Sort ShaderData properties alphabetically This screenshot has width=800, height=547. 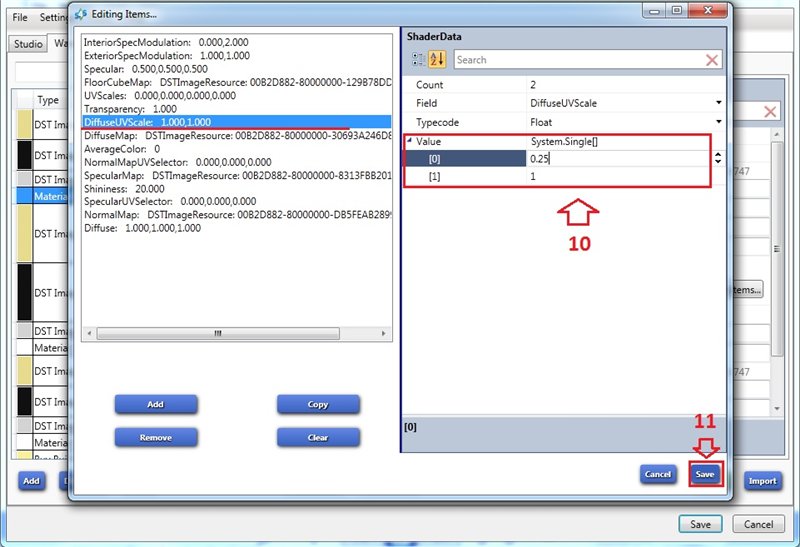[437, 60]
